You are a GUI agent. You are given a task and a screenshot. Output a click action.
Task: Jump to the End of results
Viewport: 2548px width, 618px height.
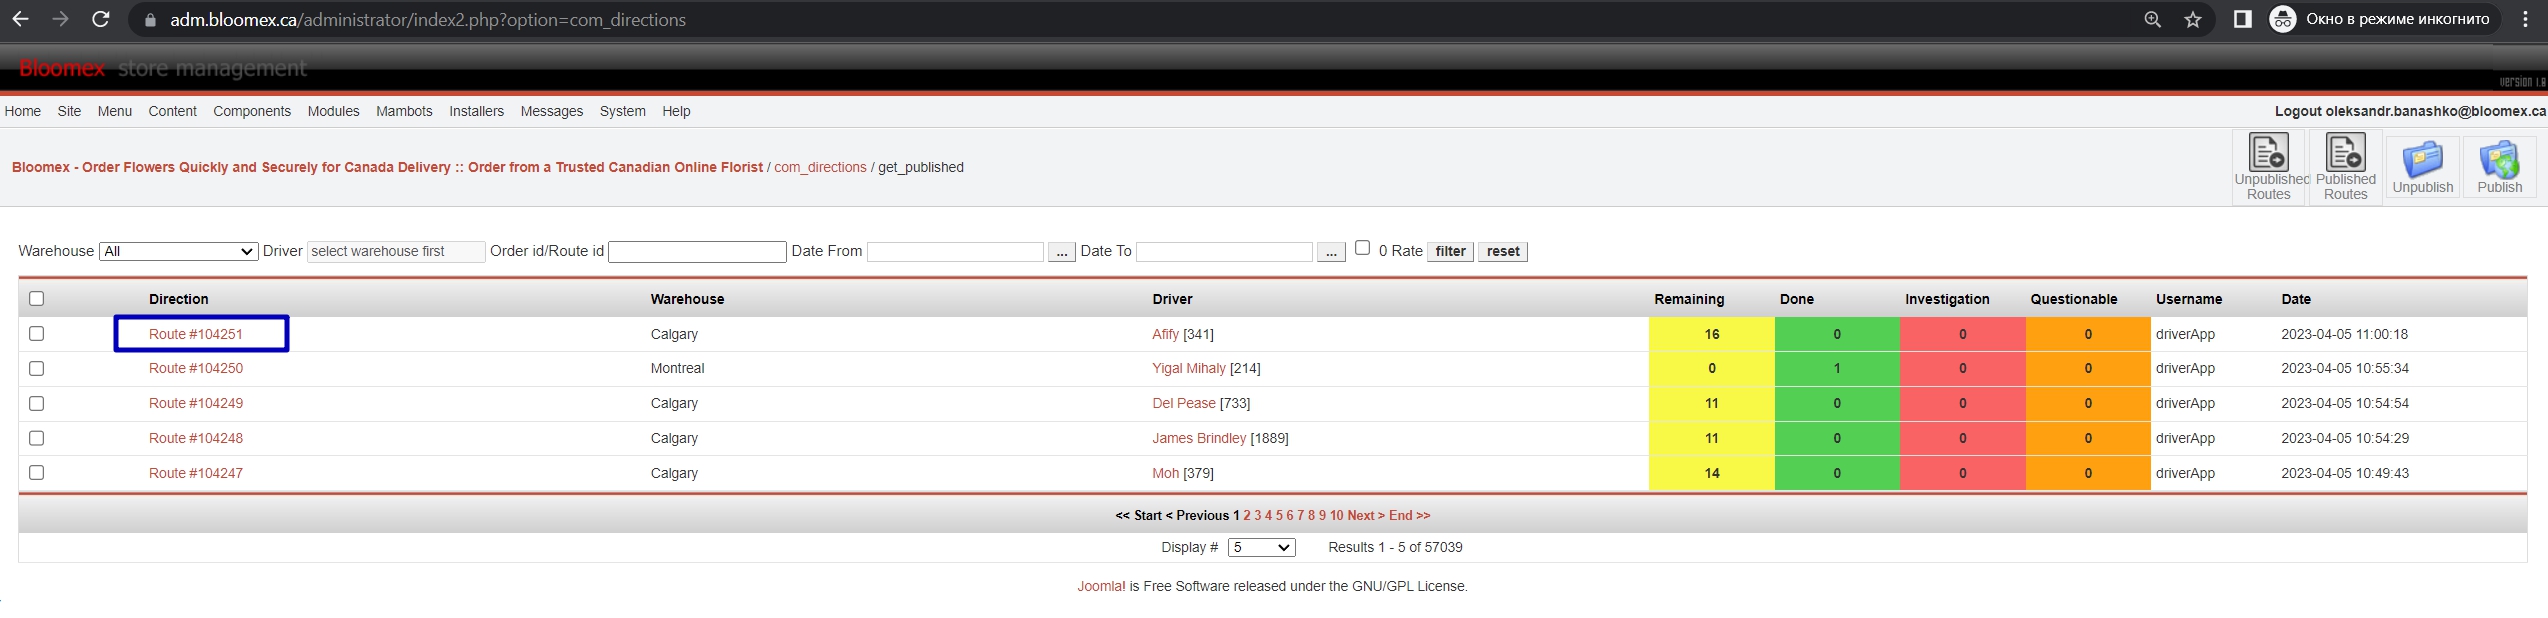pos(1409,515)
